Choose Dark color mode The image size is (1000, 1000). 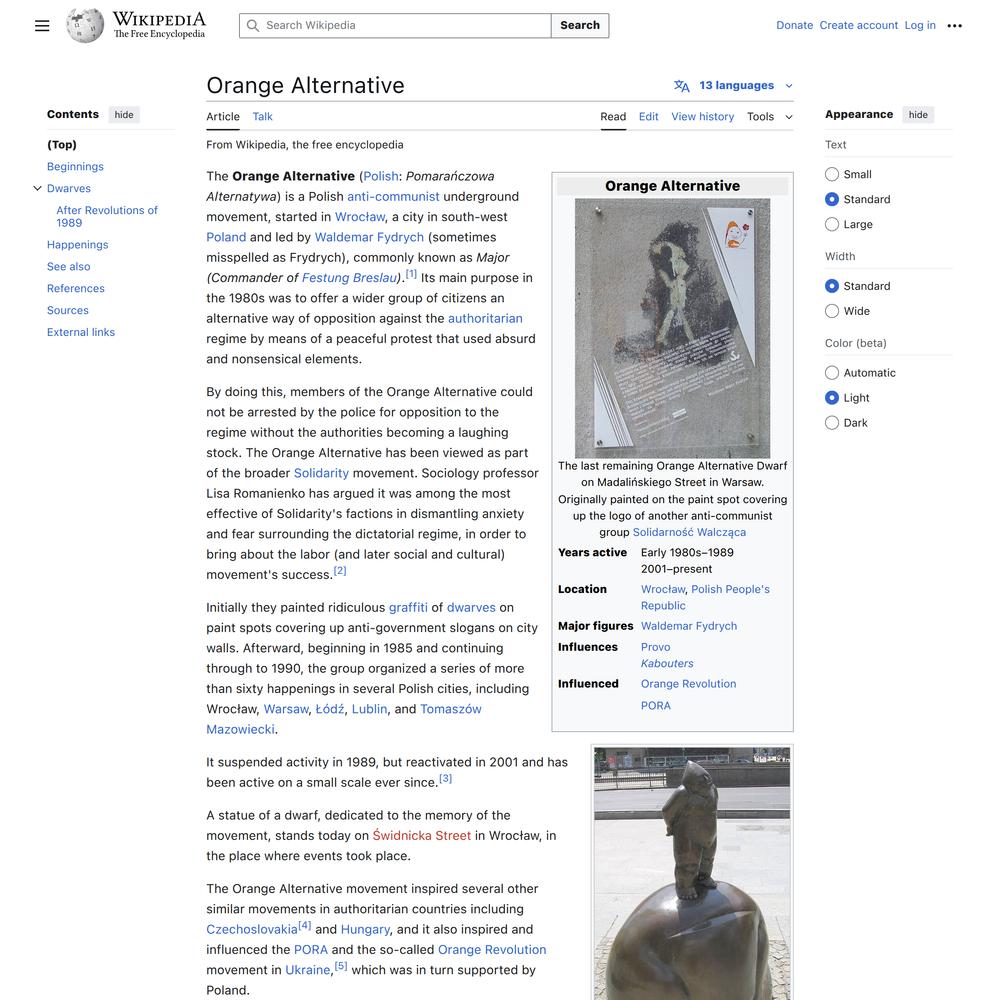click(832, 422)
